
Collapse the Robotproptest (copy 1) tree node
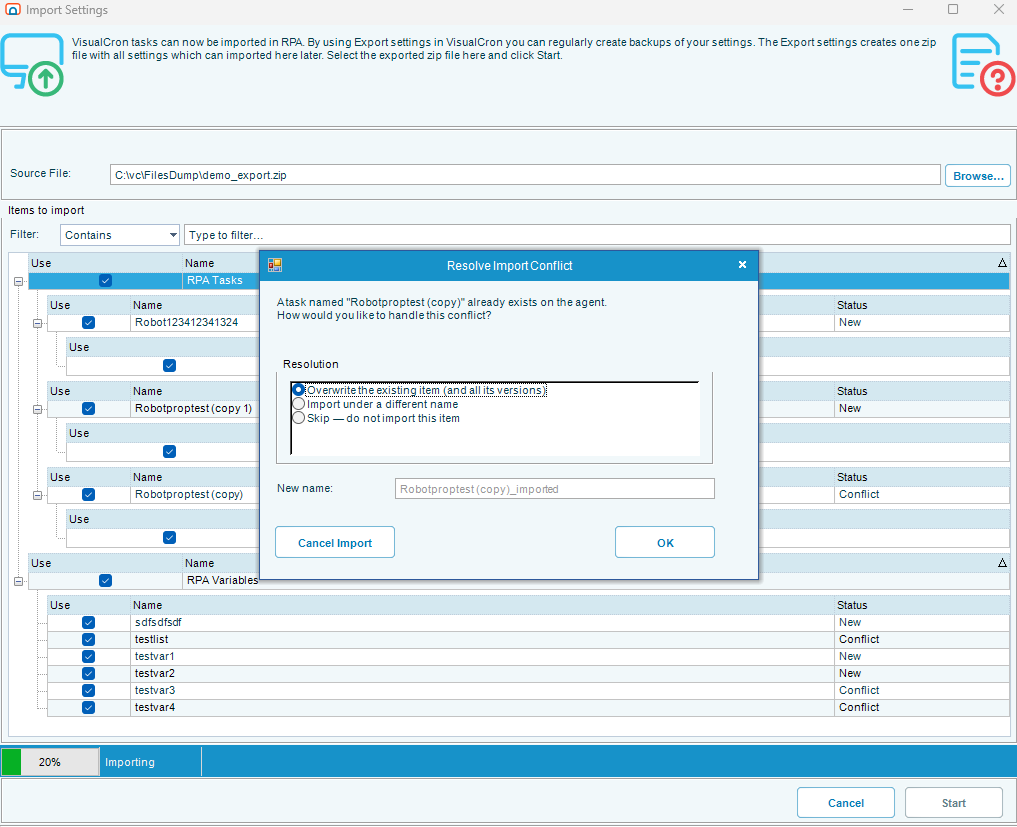tap(38, 409)
